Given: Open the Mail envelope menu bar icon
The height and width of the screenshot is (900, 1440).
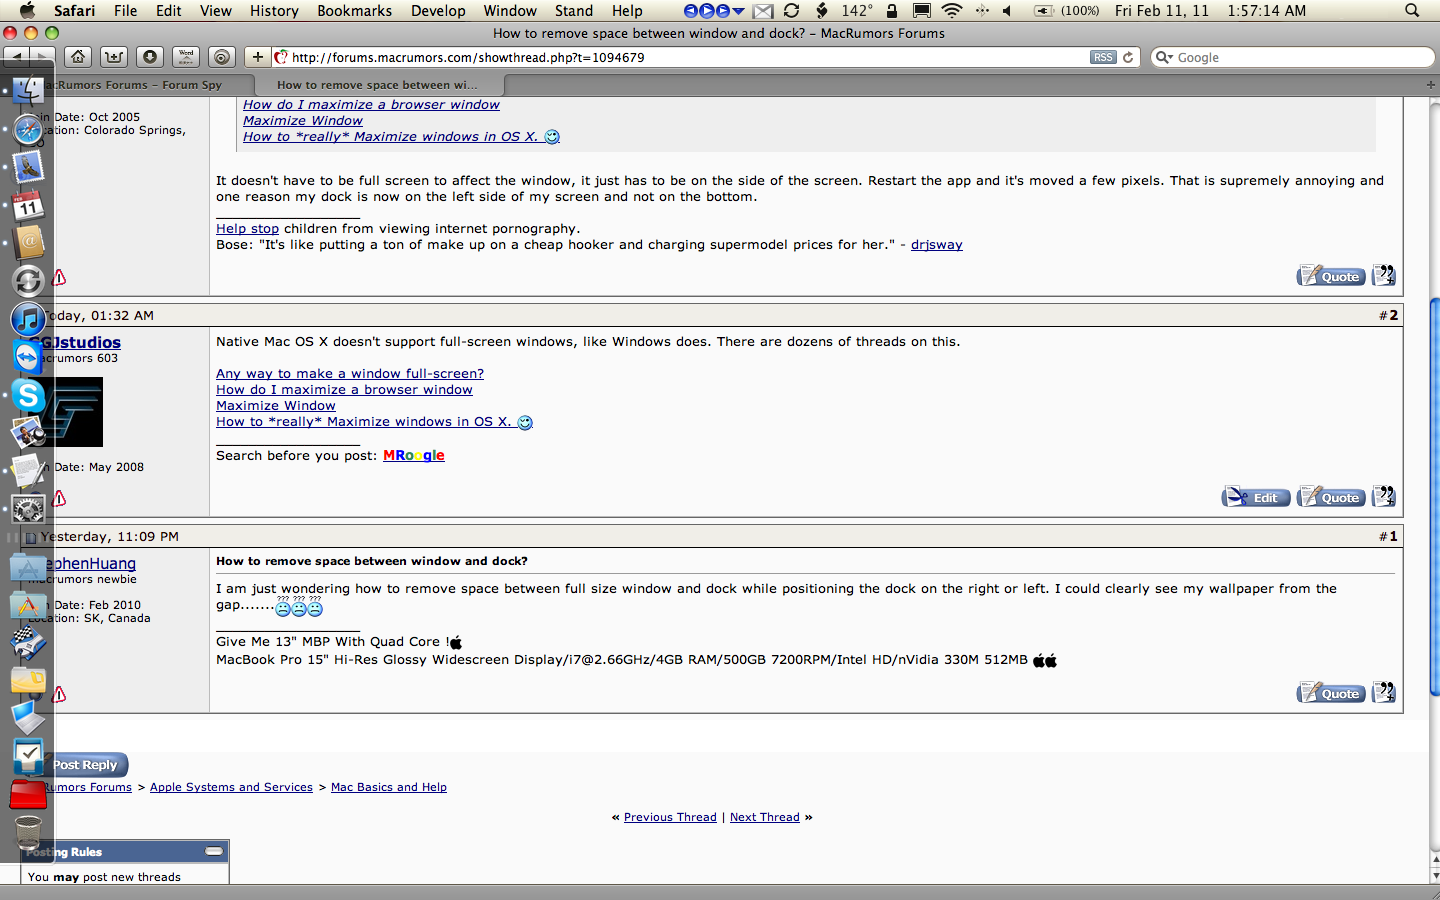Looking at the screenshot, I should tap(763, 11).
